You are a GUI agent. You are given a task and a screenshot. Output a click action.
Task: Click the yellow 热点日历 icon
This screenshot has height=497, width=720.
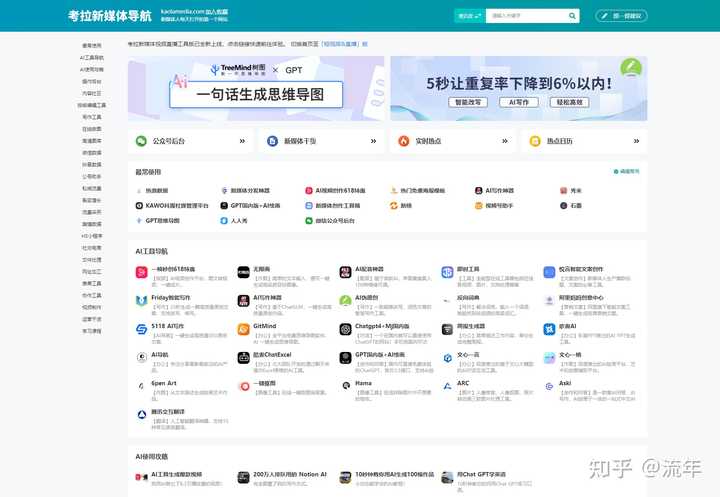click(x=535, y=141)
